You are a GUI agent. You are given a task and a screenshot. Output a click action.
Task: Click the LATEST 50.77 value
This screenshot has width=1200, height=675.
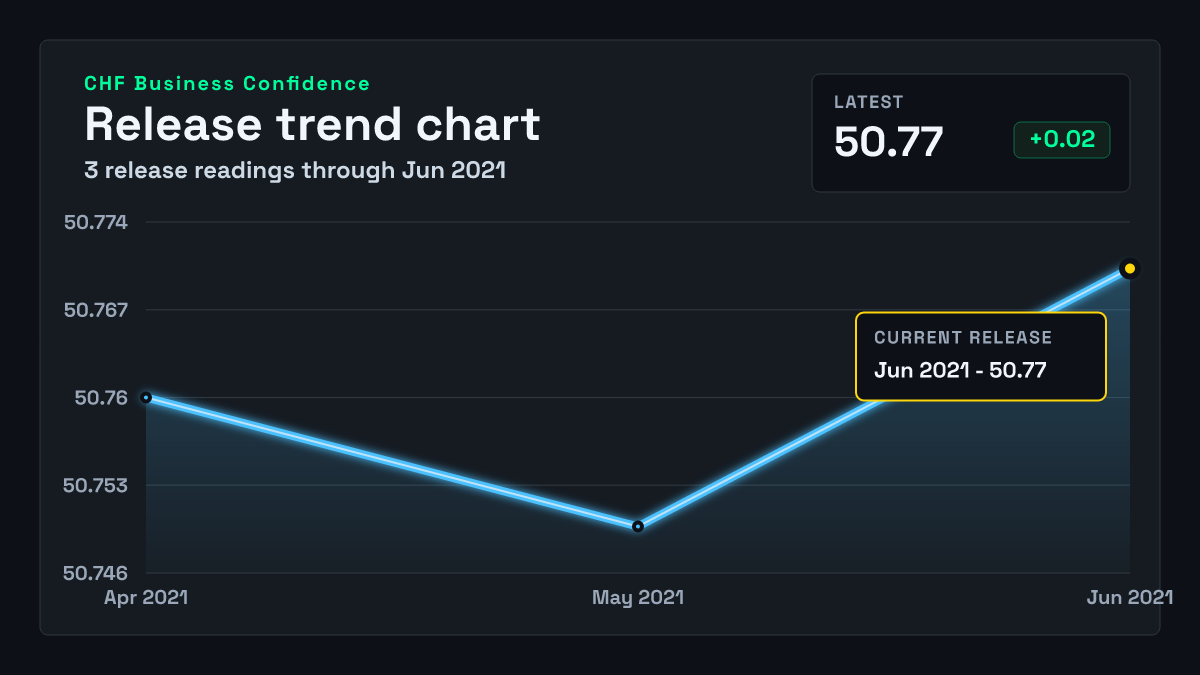click(x=889, y=141)
